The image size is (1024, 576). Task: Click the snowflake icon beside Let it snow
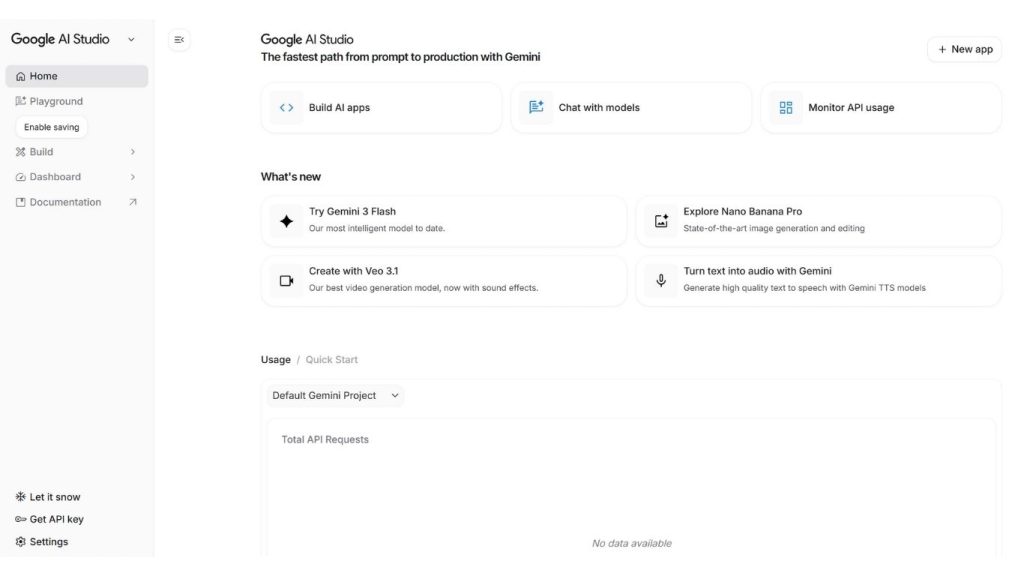(x=19, y=496)
